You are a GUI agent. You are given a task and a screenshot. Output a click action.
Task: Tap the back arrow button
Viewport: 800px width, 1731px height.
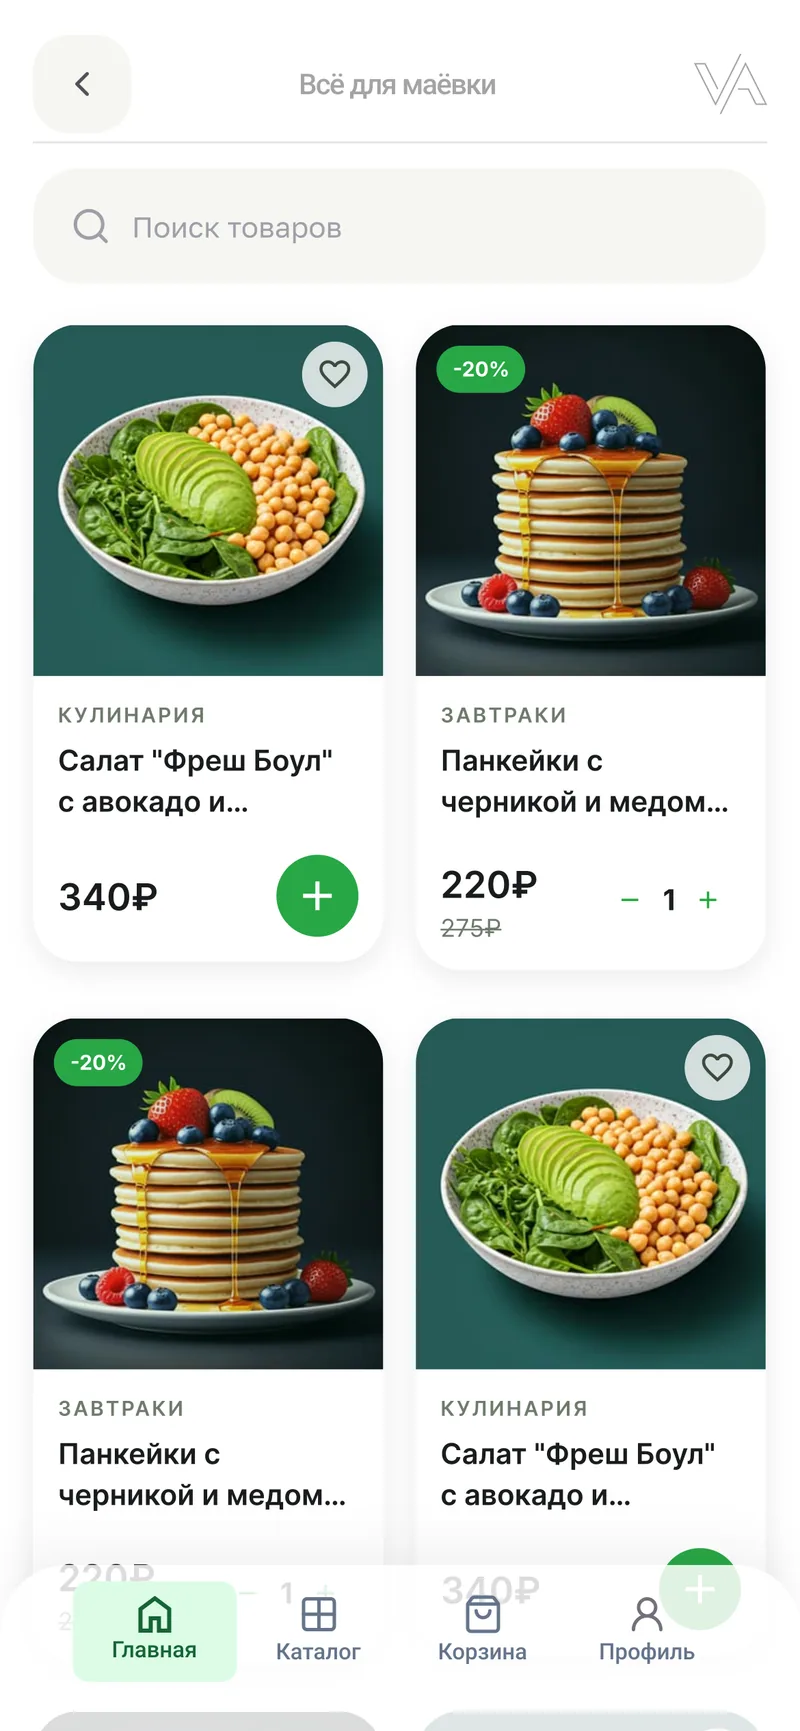pyautogui.click(x=82, y=84)
